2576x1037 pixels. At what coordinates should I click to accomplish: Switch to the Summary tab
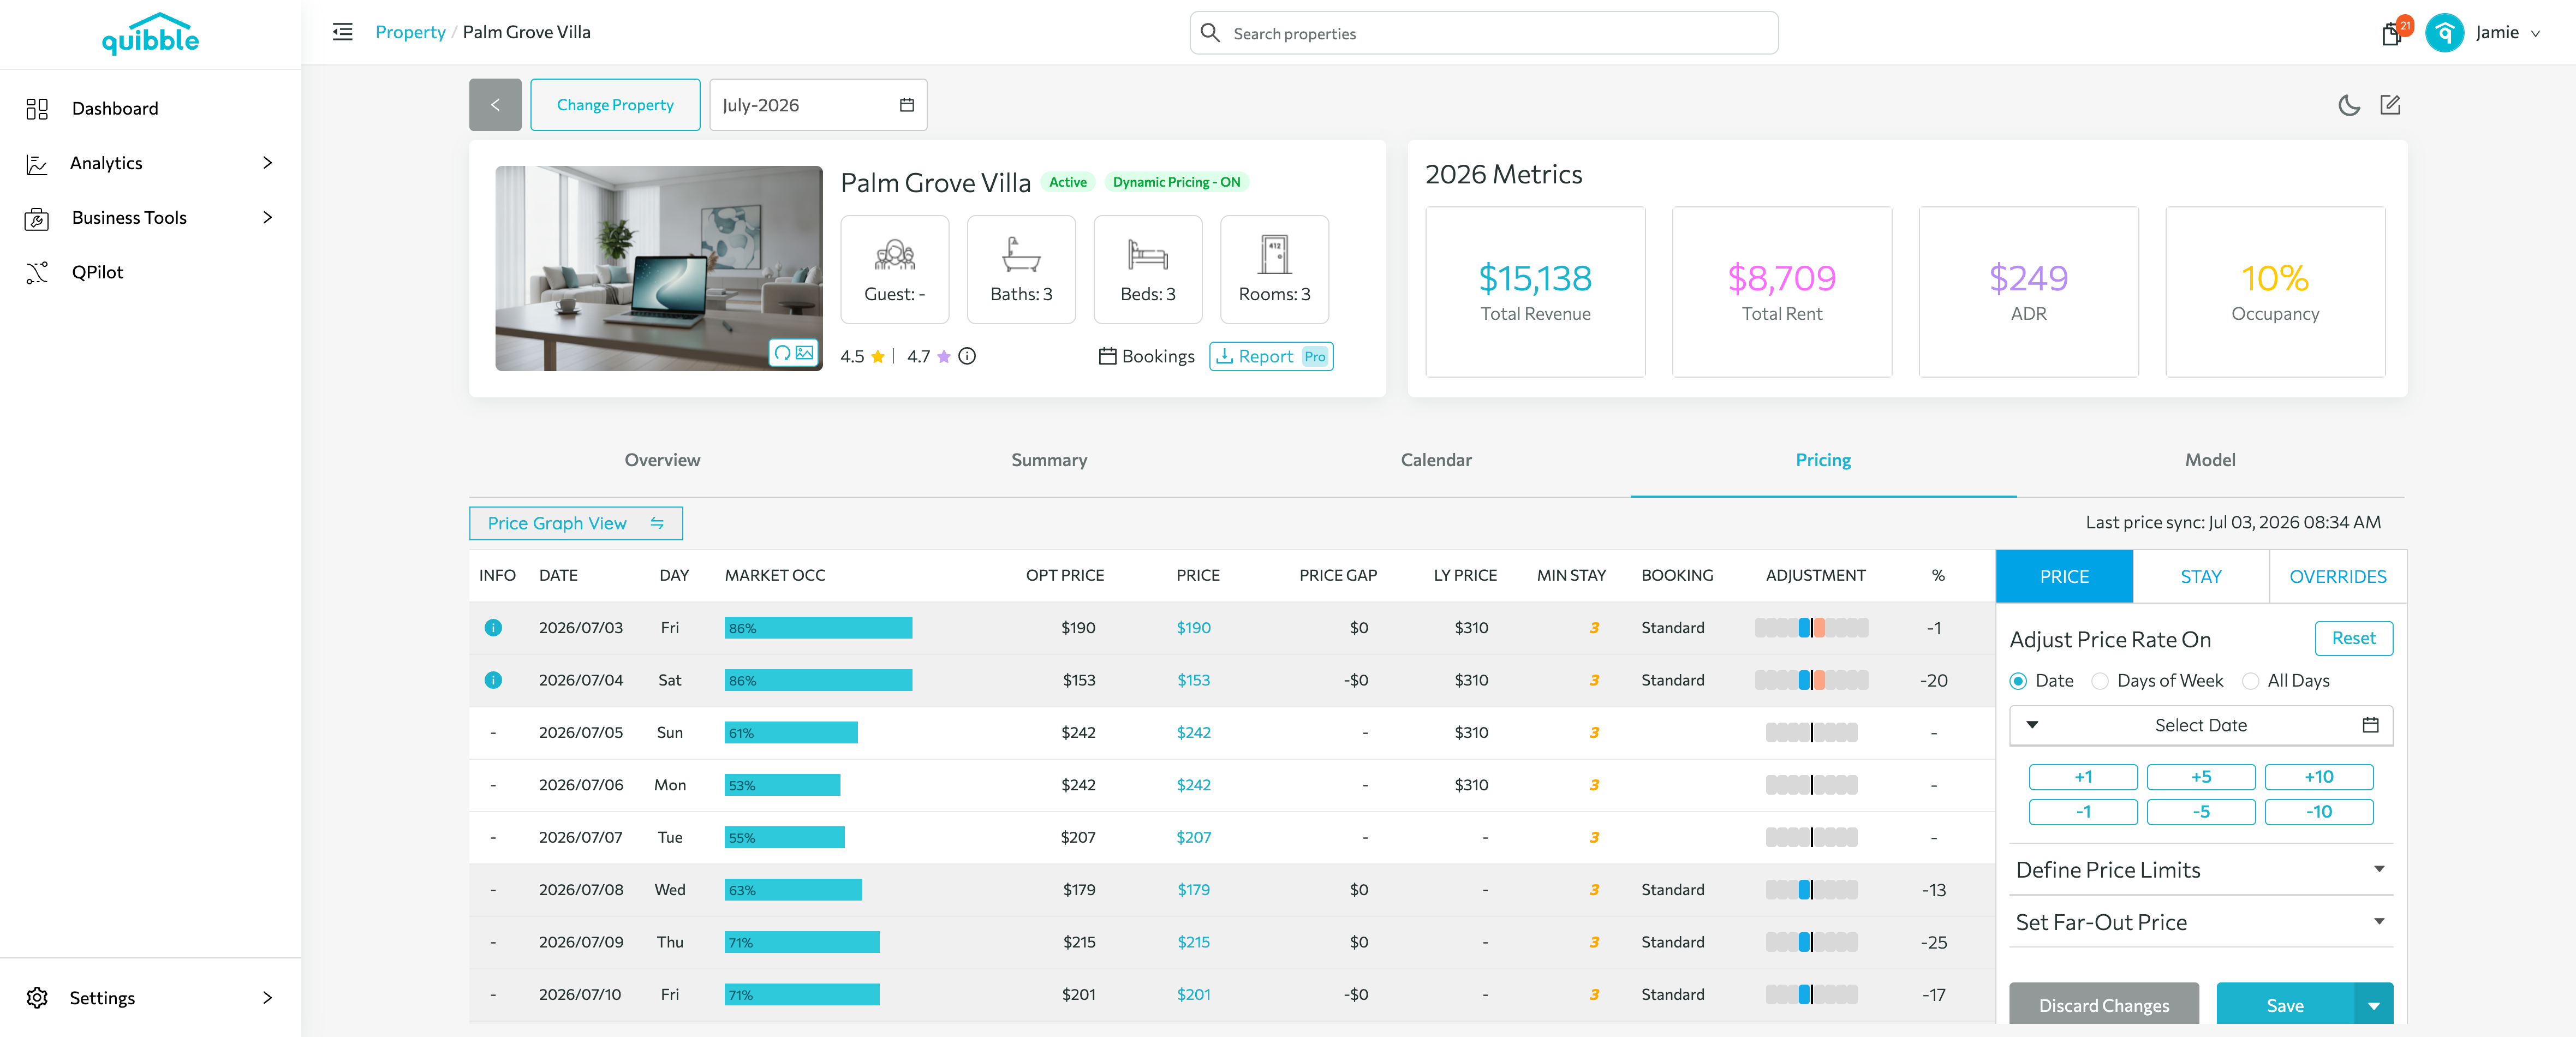(x=1049, y=460)
